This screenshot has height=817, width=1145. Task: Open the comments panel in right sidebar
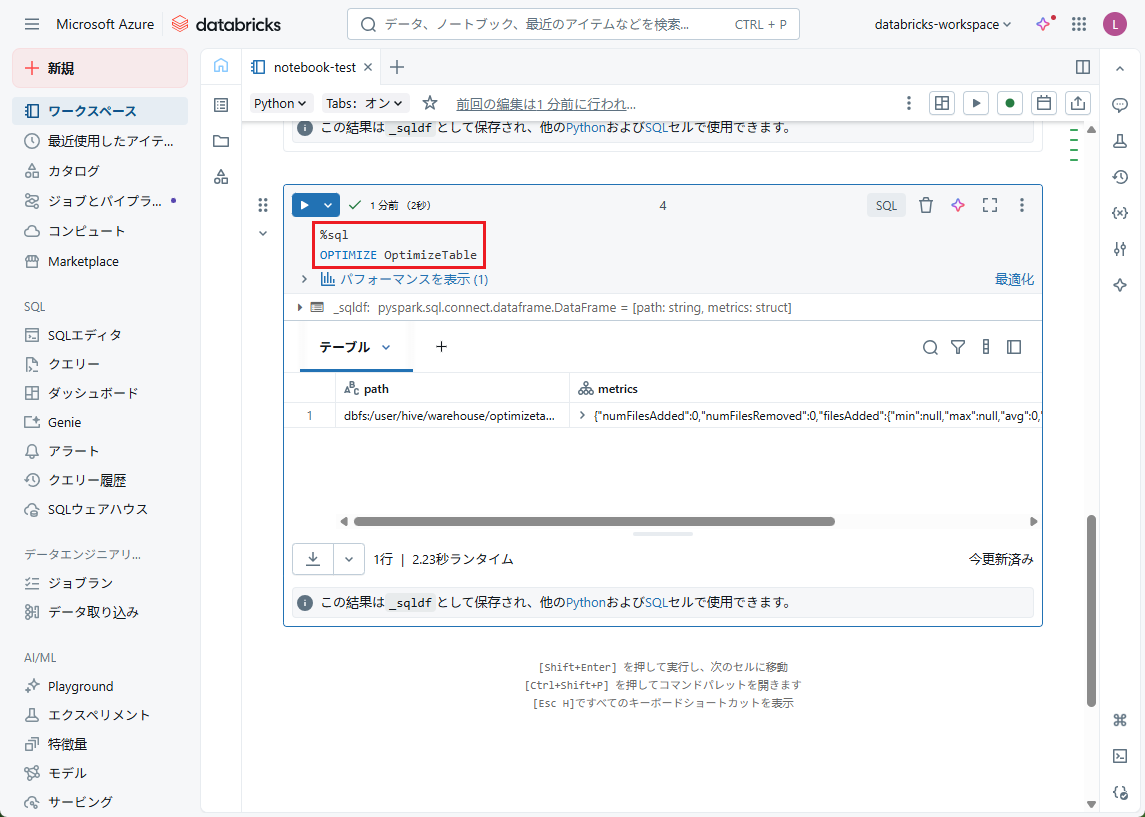pos(1120,105)
